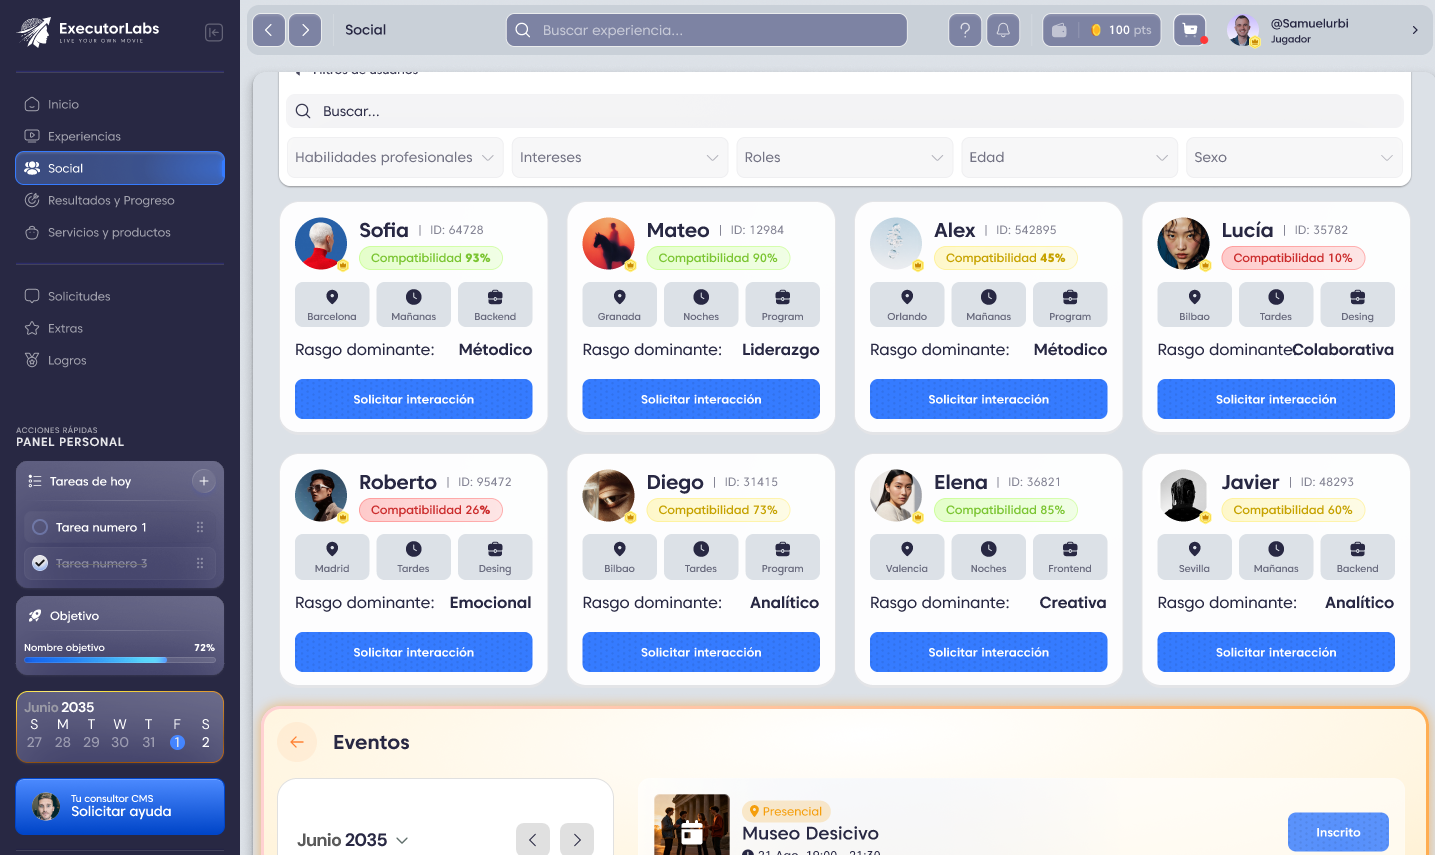Open Extras in the sidebar
Image resolution: width=1435 pixels, height=855 pixels.
tap(120, 328)
